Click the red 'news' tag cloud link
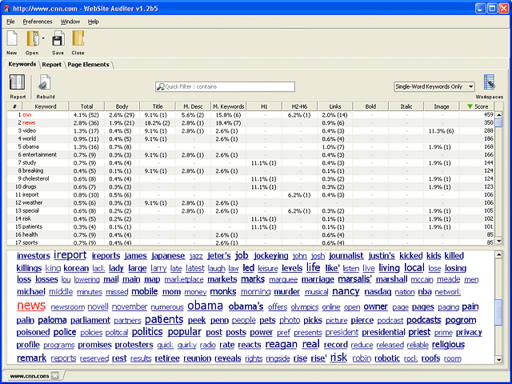The height and width of the screenshot is (384, 512). coord(31,305)
